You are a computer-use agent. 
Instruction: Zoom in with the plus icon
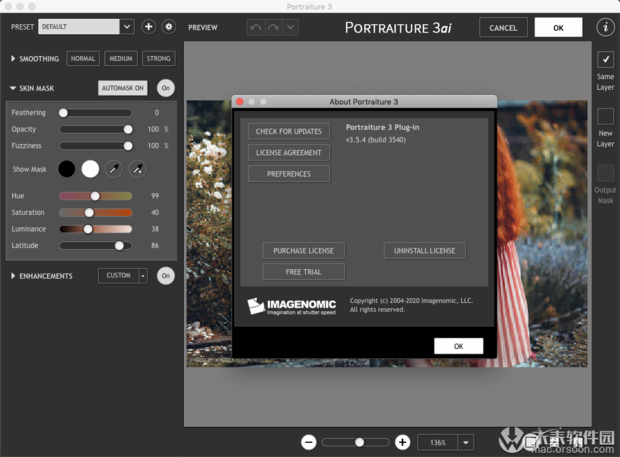click(x=403, y=442)
